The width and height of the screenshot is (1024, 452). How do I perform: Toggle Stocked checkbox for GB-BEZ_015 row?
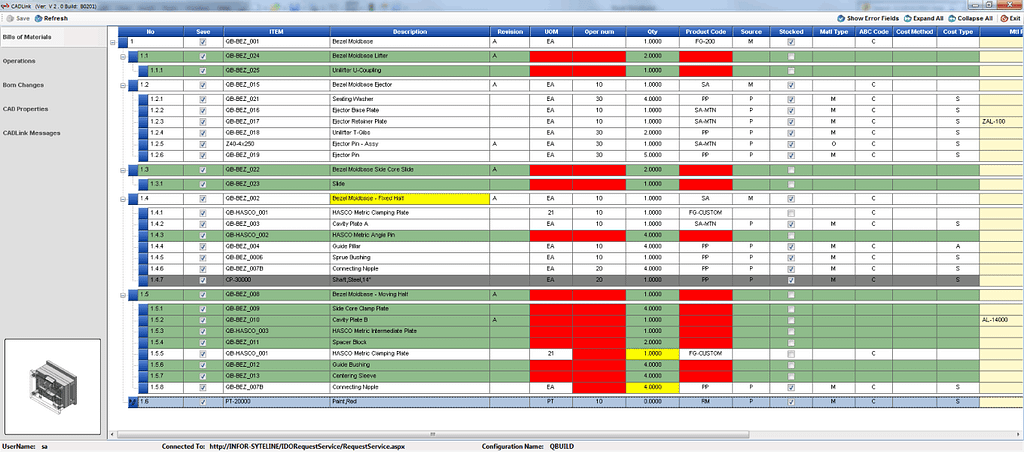point(792,85)
